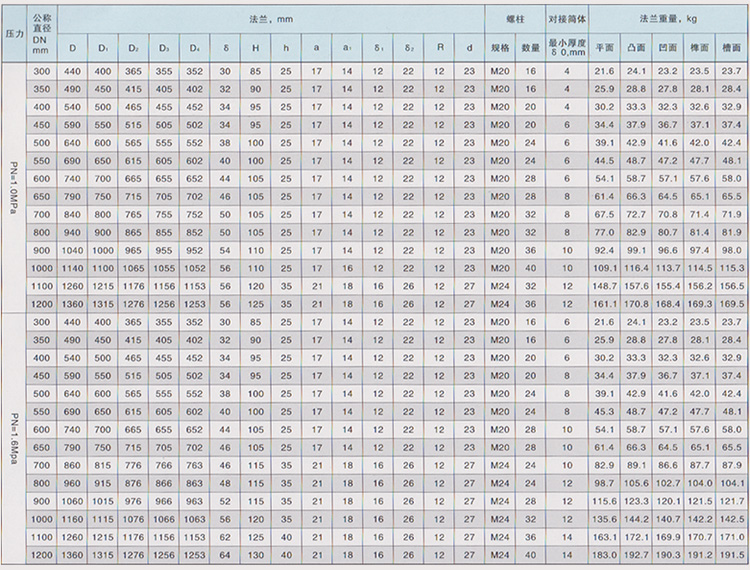The height and width of the screenshot is (570, 750).
Task: Click the 最小厚度 header cell
Action: (566, 47)
